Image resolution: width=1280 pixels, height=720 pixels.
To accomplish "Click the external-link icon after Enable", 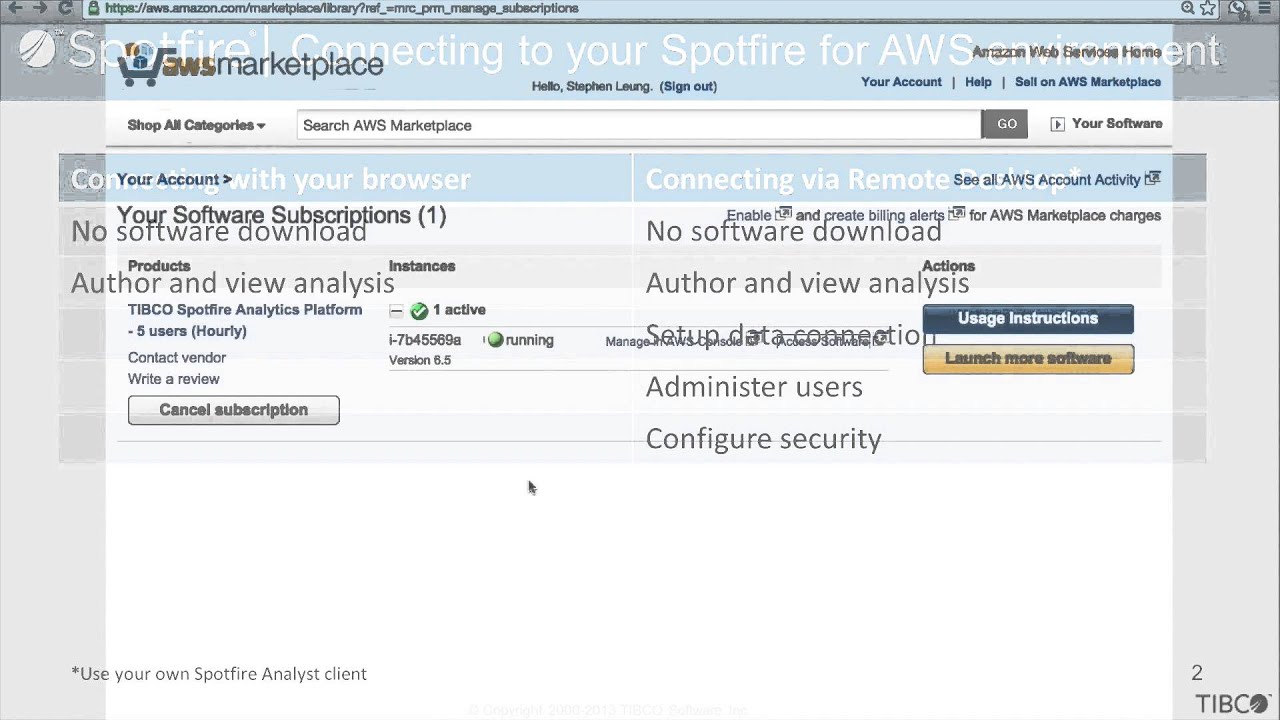I will click(x=784, y=213).
